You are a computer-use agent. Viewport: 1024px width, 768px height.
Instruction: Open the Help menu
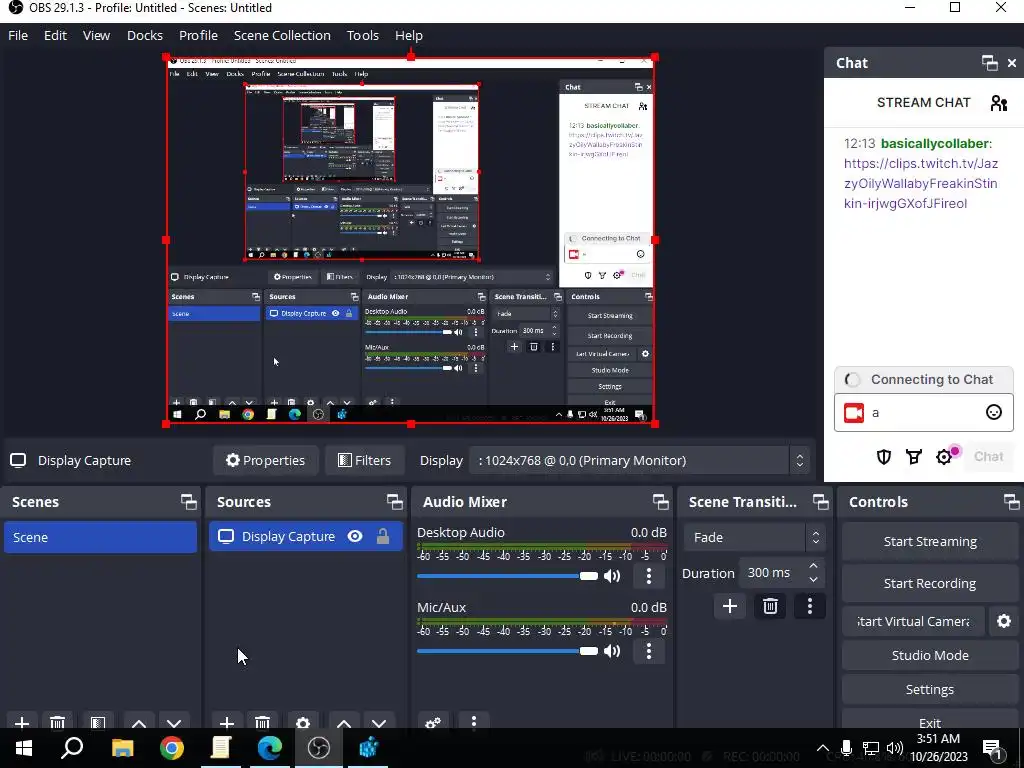coord(409,35)
